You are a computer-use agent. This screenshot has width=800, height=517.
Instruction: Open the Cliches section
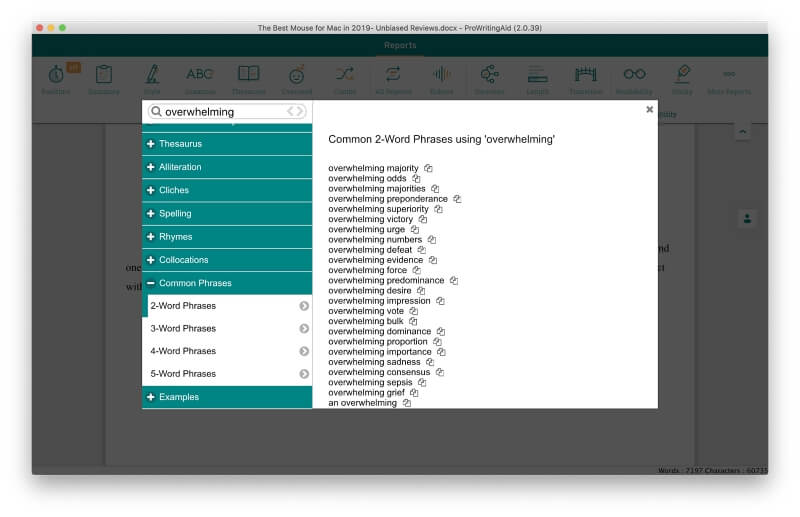tap(226, 190)
